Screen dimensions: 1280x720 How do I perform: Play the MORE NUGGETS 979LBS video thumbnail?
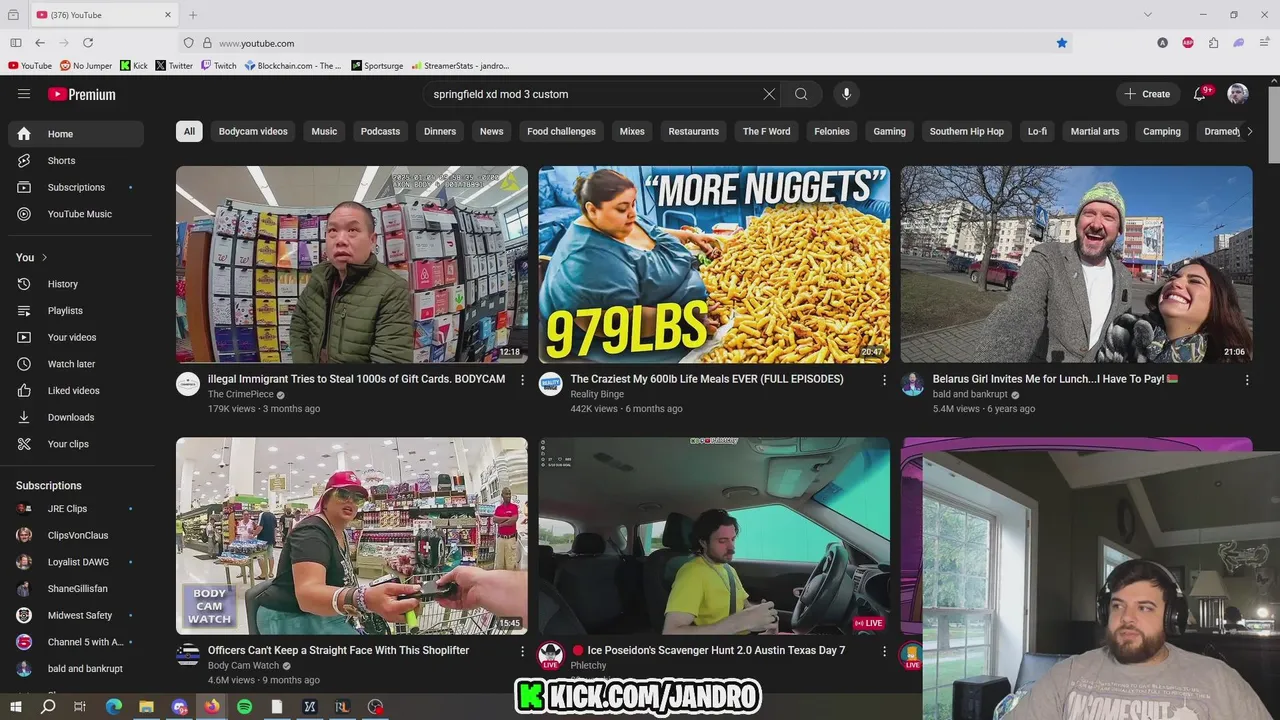tap(714, 265)
